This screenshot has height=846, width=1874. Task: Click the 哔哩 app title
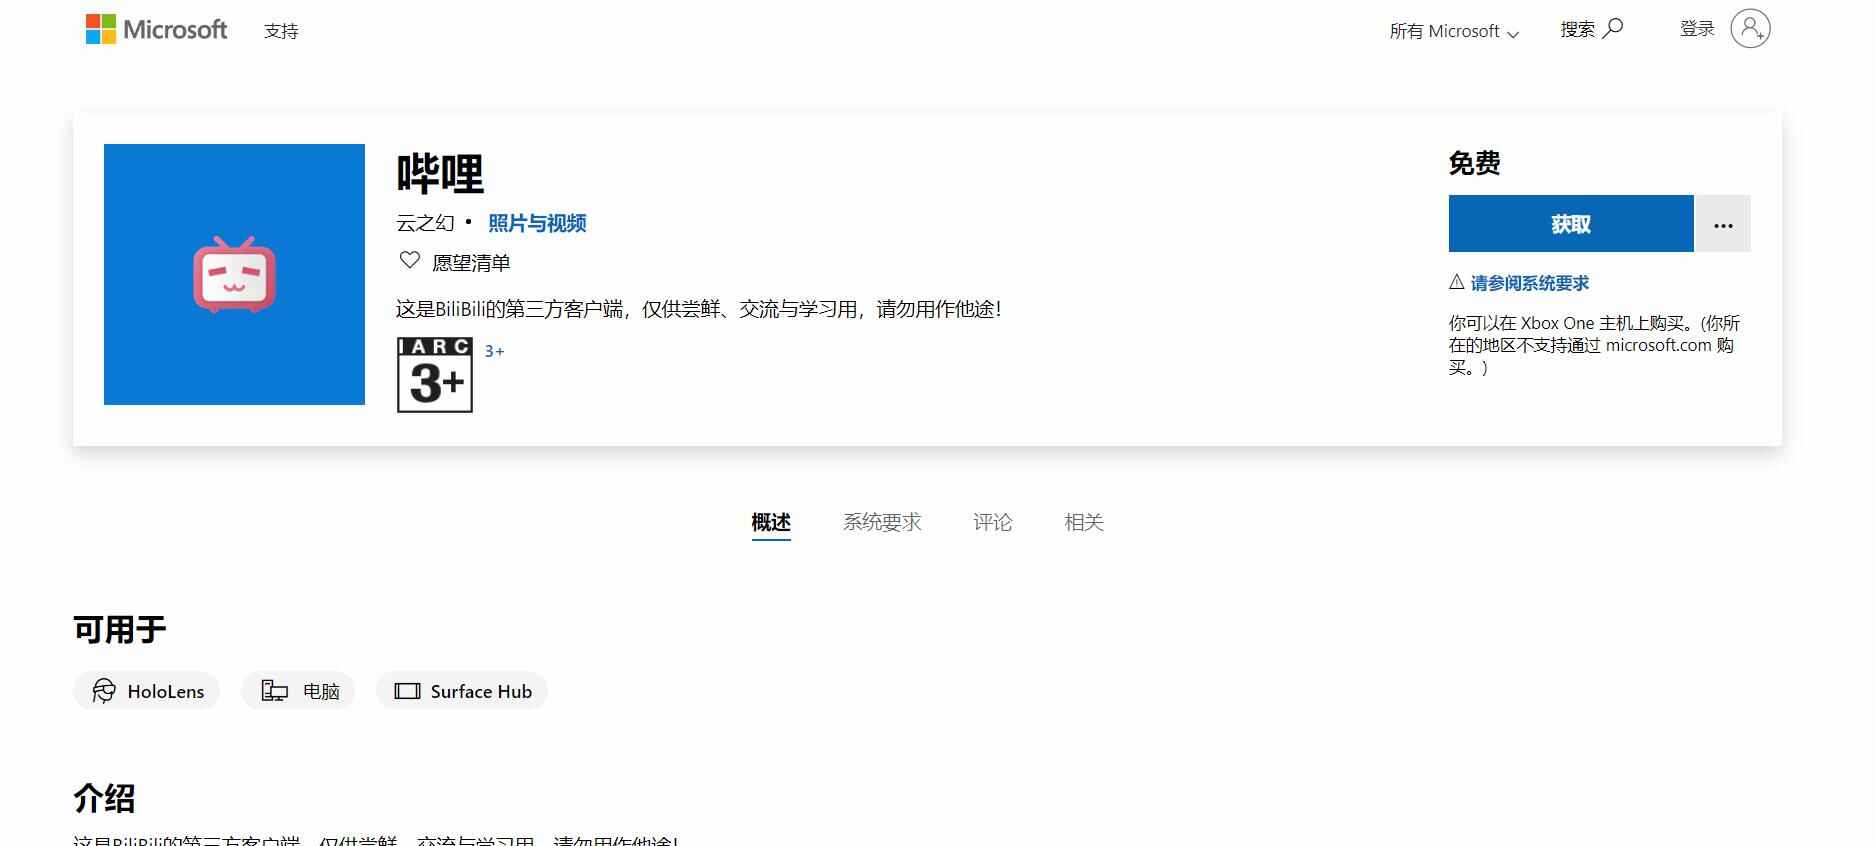pyautogui.click(x=440, y=174)
